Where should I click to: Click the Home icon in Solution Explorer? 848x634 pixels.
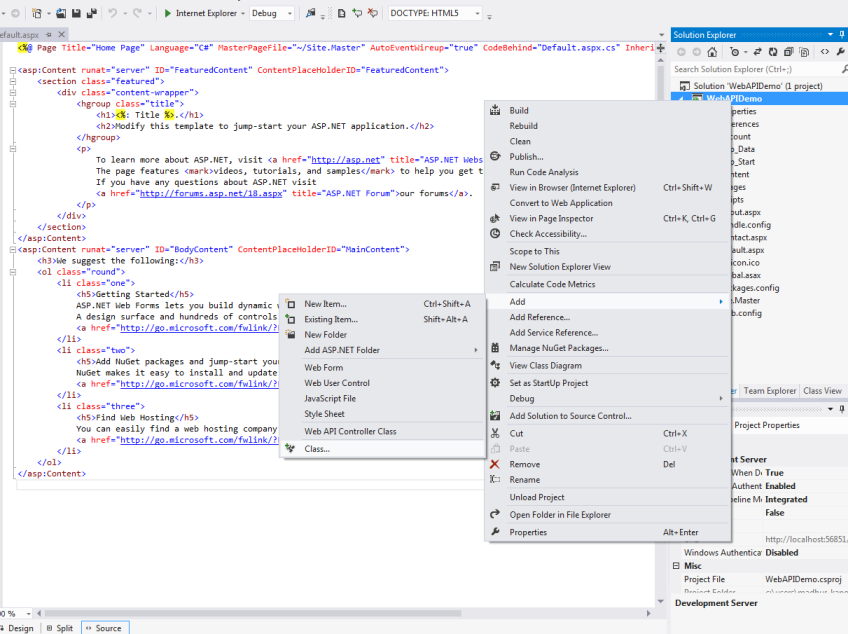coord(713,51)
